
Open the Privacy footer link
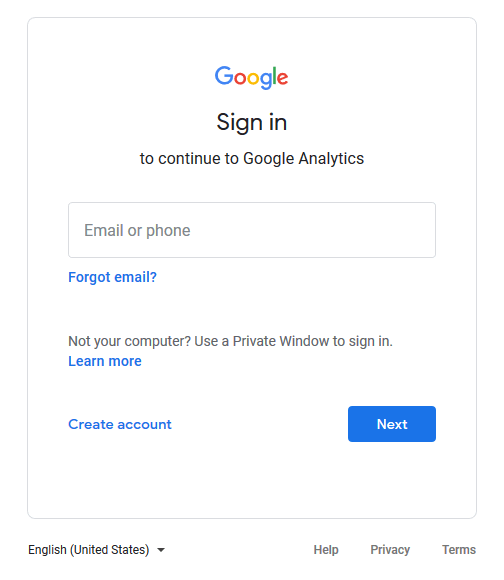390,550
